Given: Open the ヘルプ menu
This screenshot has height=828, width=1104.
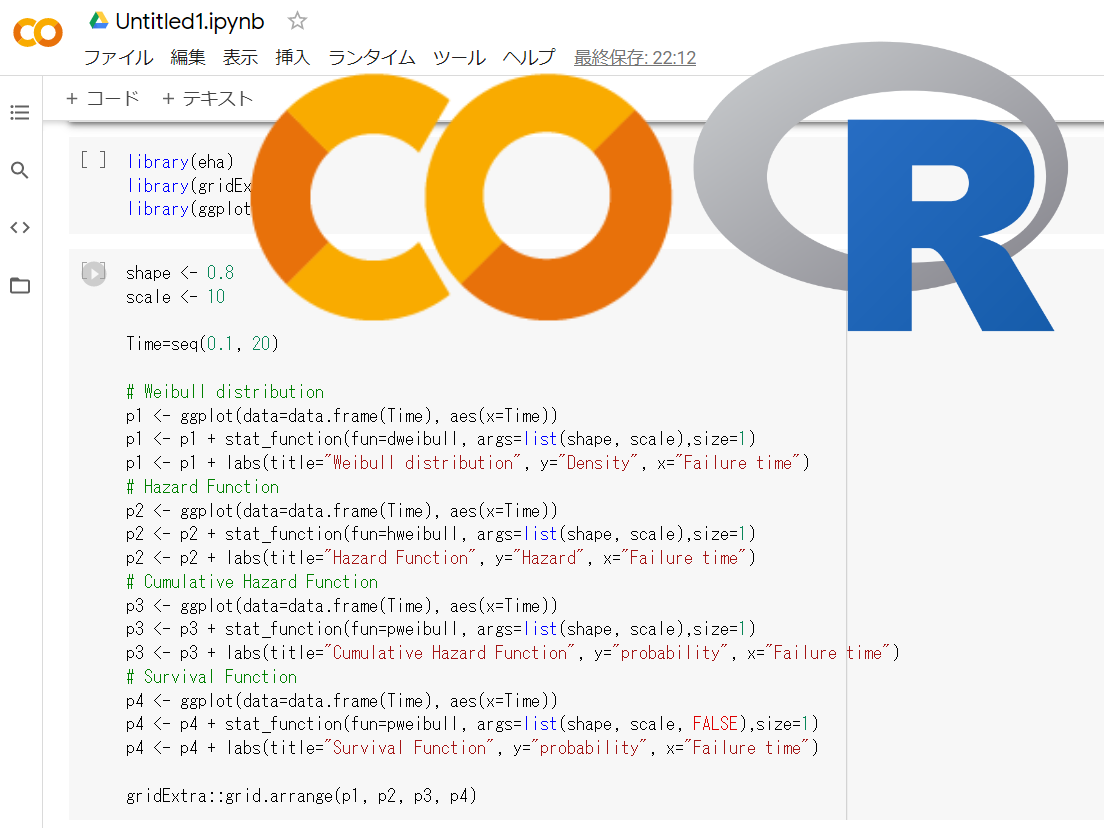Looking at the screenshot, I should [529, 58].
